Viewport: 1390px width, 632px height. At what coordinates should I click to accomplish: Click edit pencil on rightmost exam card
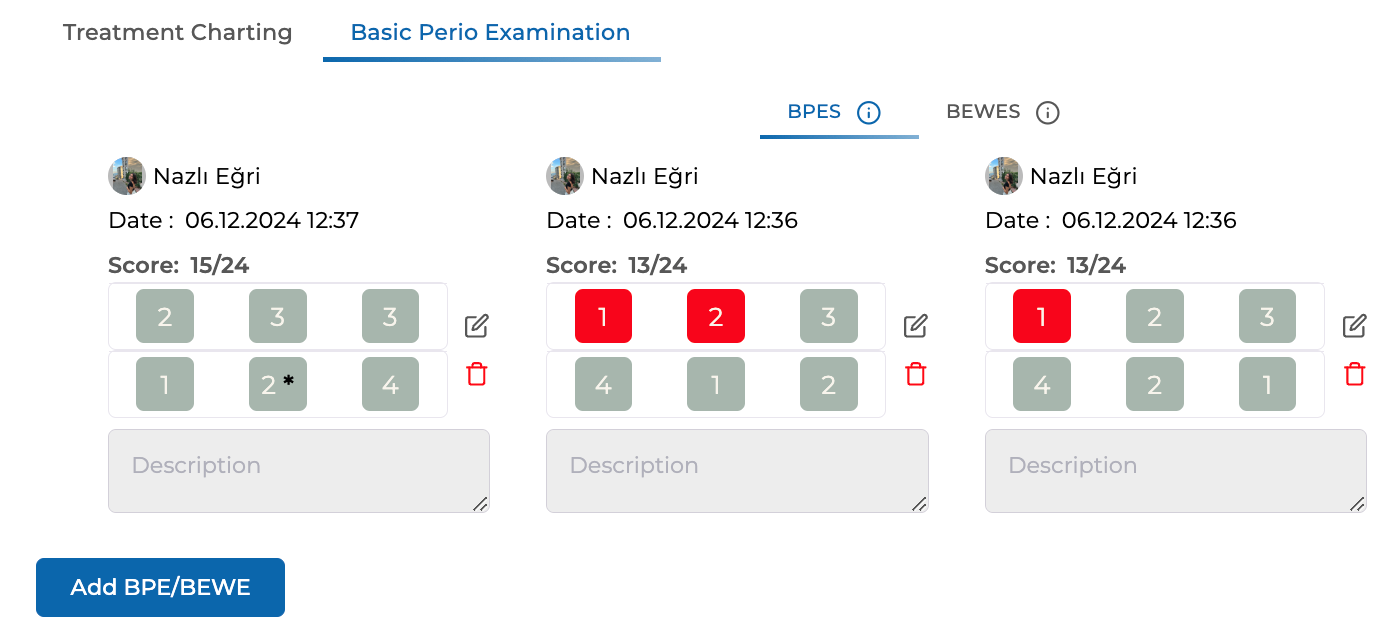(x=1354, y=326)
